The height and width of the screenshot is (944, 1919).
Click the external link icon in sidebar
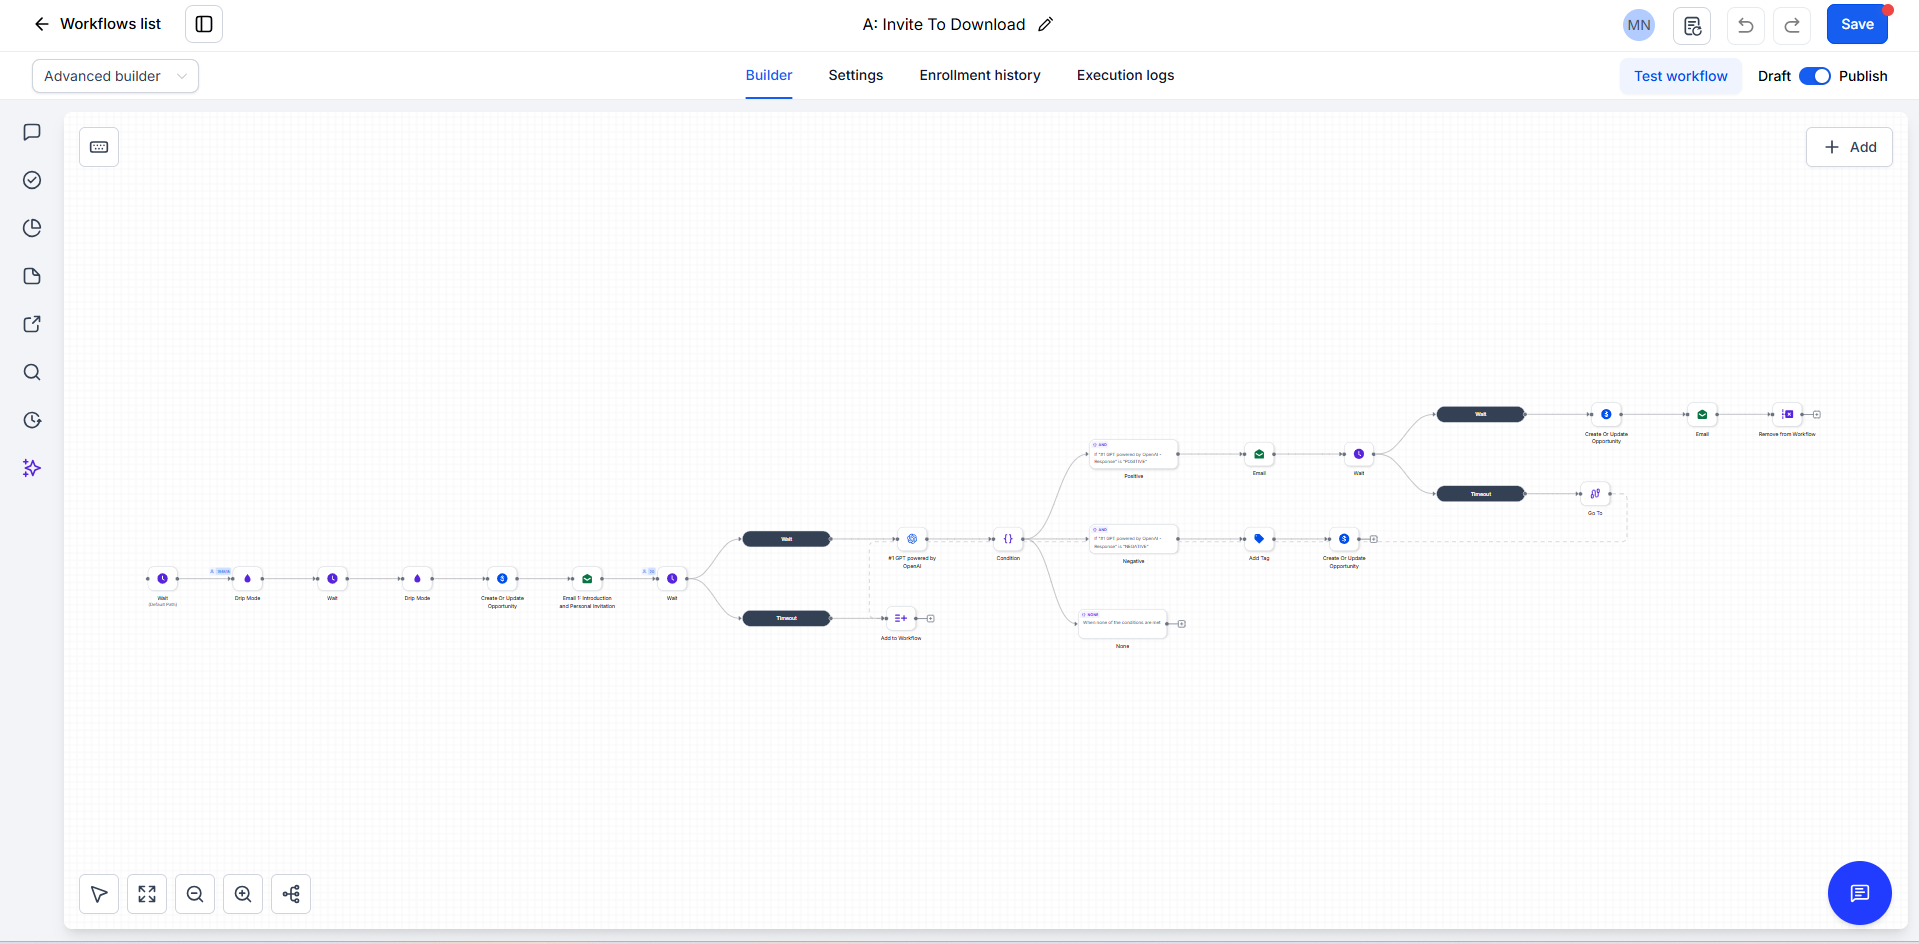32,324
